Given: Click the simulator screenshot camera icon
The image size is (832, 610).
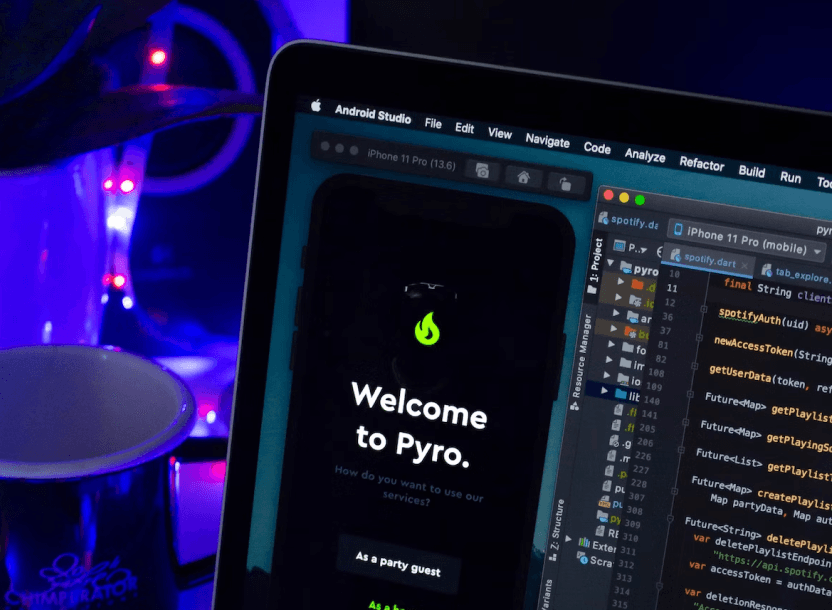Looking at the screenshot, I should 483,171.
